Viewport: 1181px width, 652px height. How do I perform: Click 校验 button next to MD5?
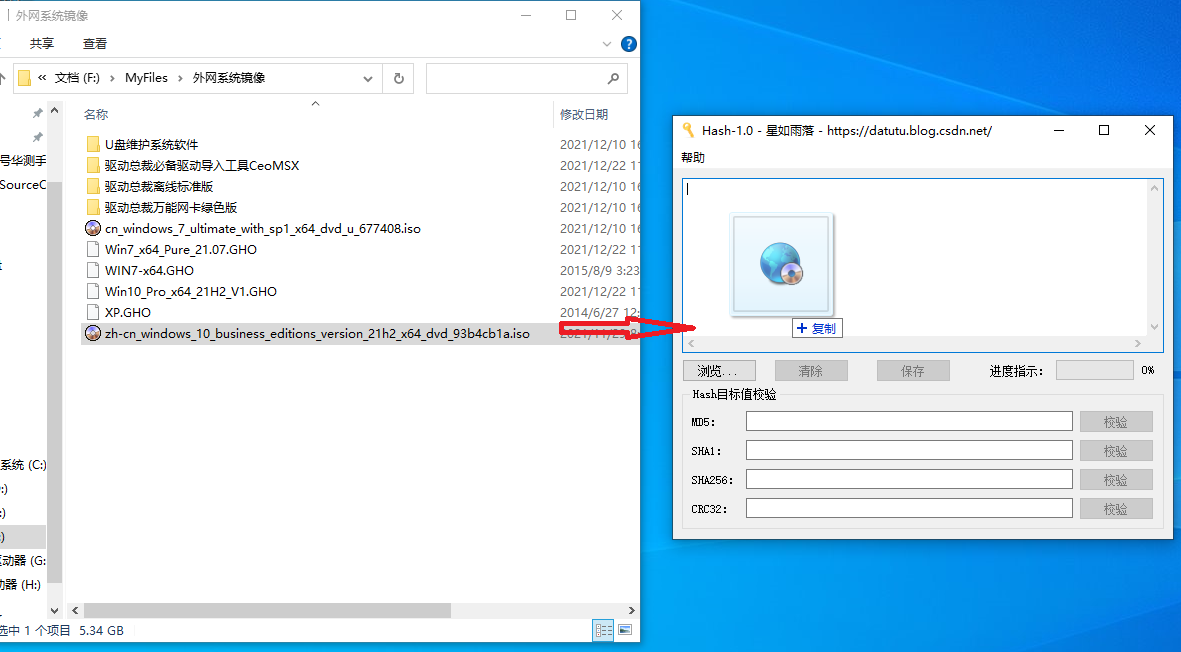pyautogui.click(x=1116, y=422)
